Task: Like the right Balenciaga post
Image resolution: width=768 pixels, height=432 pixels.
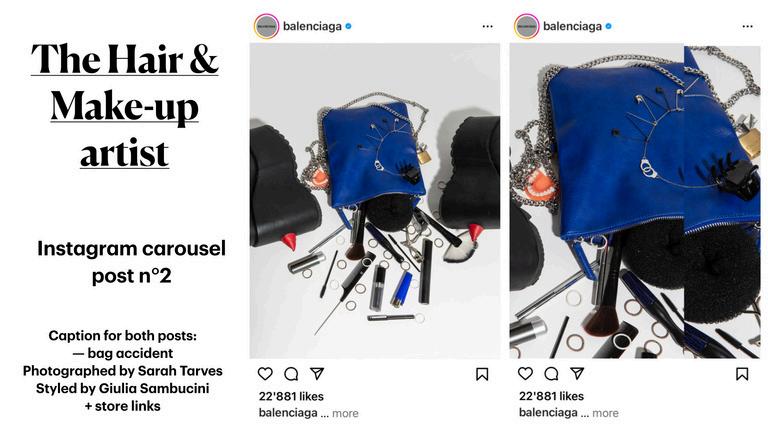Action: [x=525, y=374]
